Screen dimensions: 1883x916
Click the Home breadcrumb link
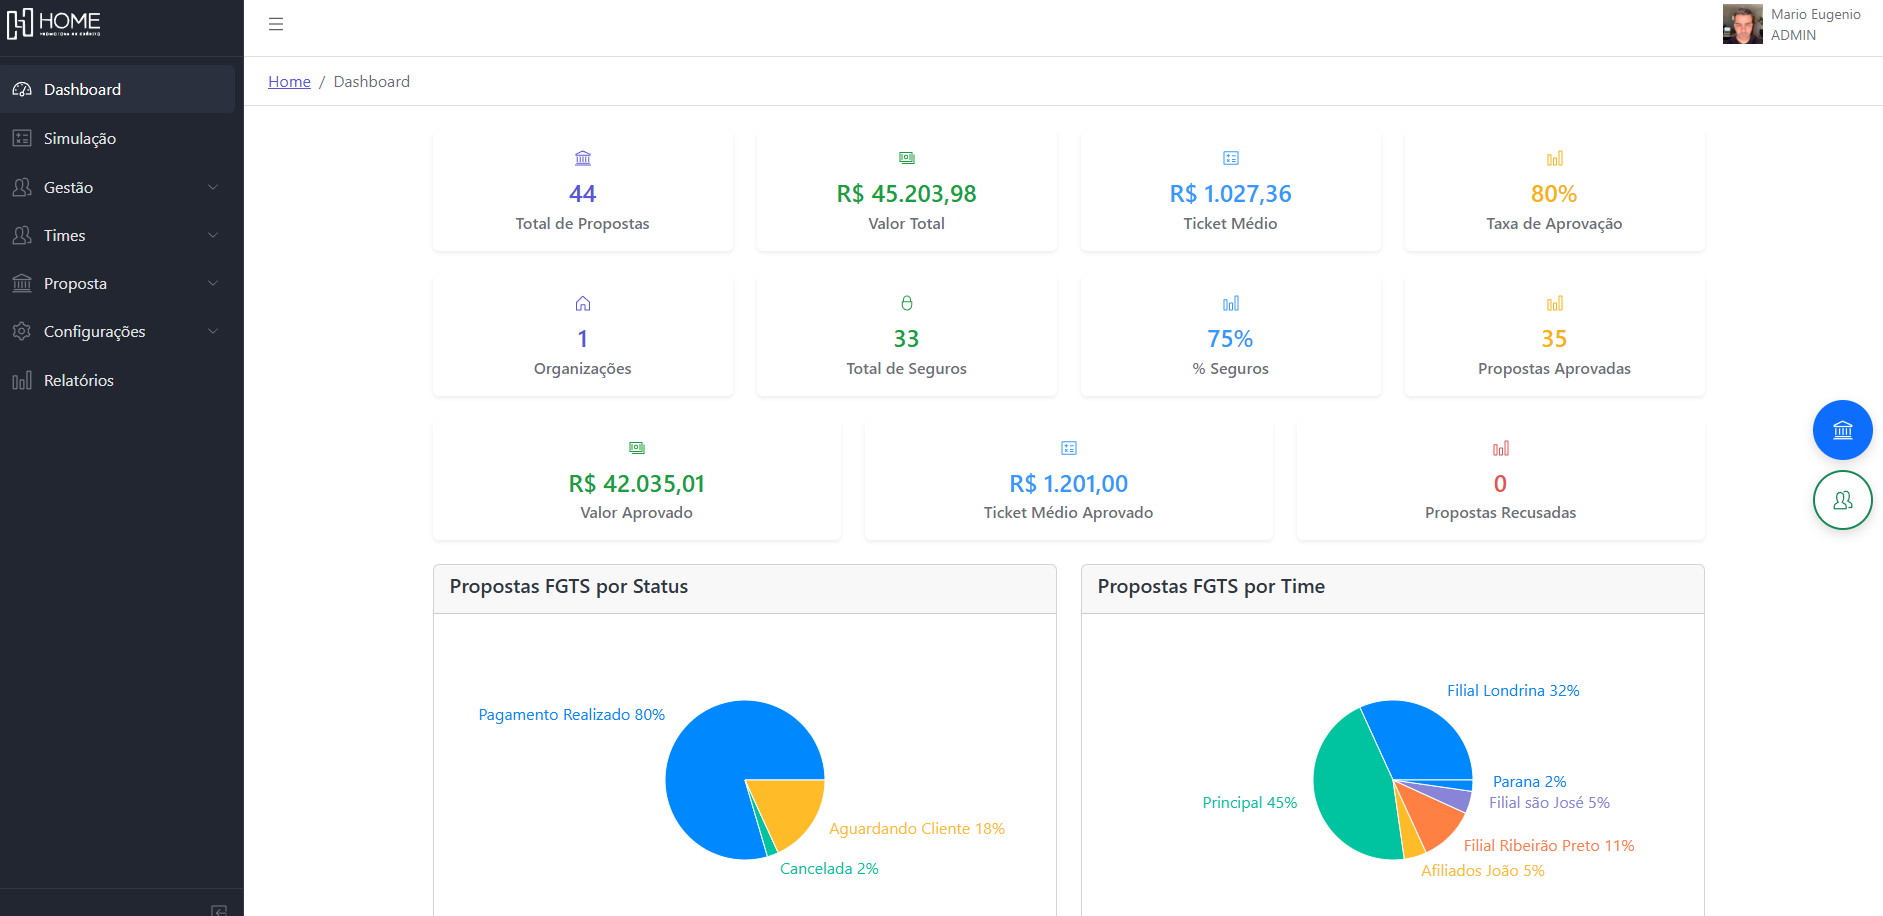(x=289, y=81)
